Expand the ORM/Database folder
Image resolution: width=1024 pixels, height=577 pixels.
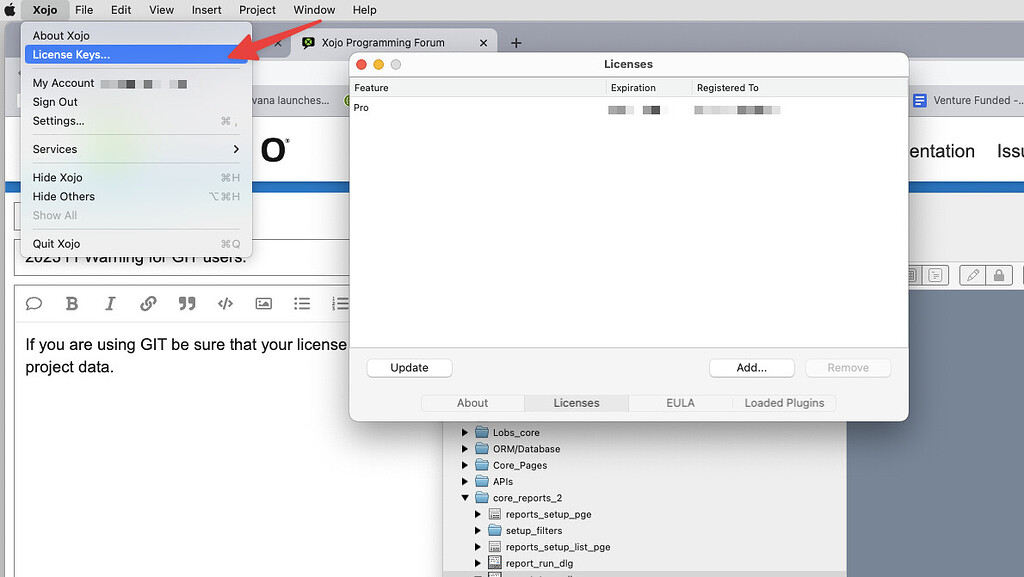click(465, 449)
